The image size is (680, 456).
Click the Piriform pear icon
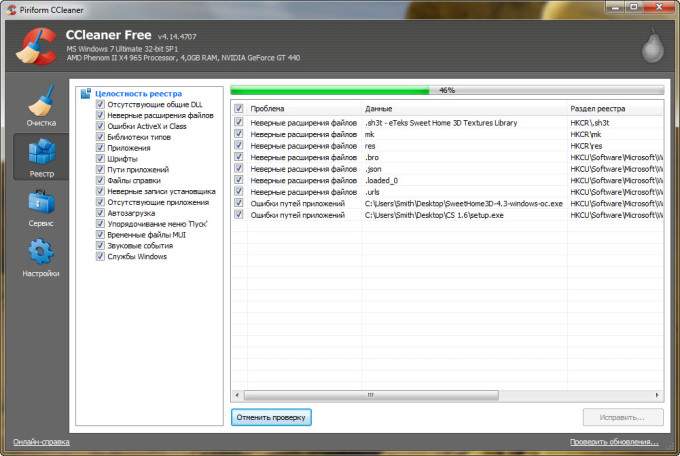(x=653, y=46)
